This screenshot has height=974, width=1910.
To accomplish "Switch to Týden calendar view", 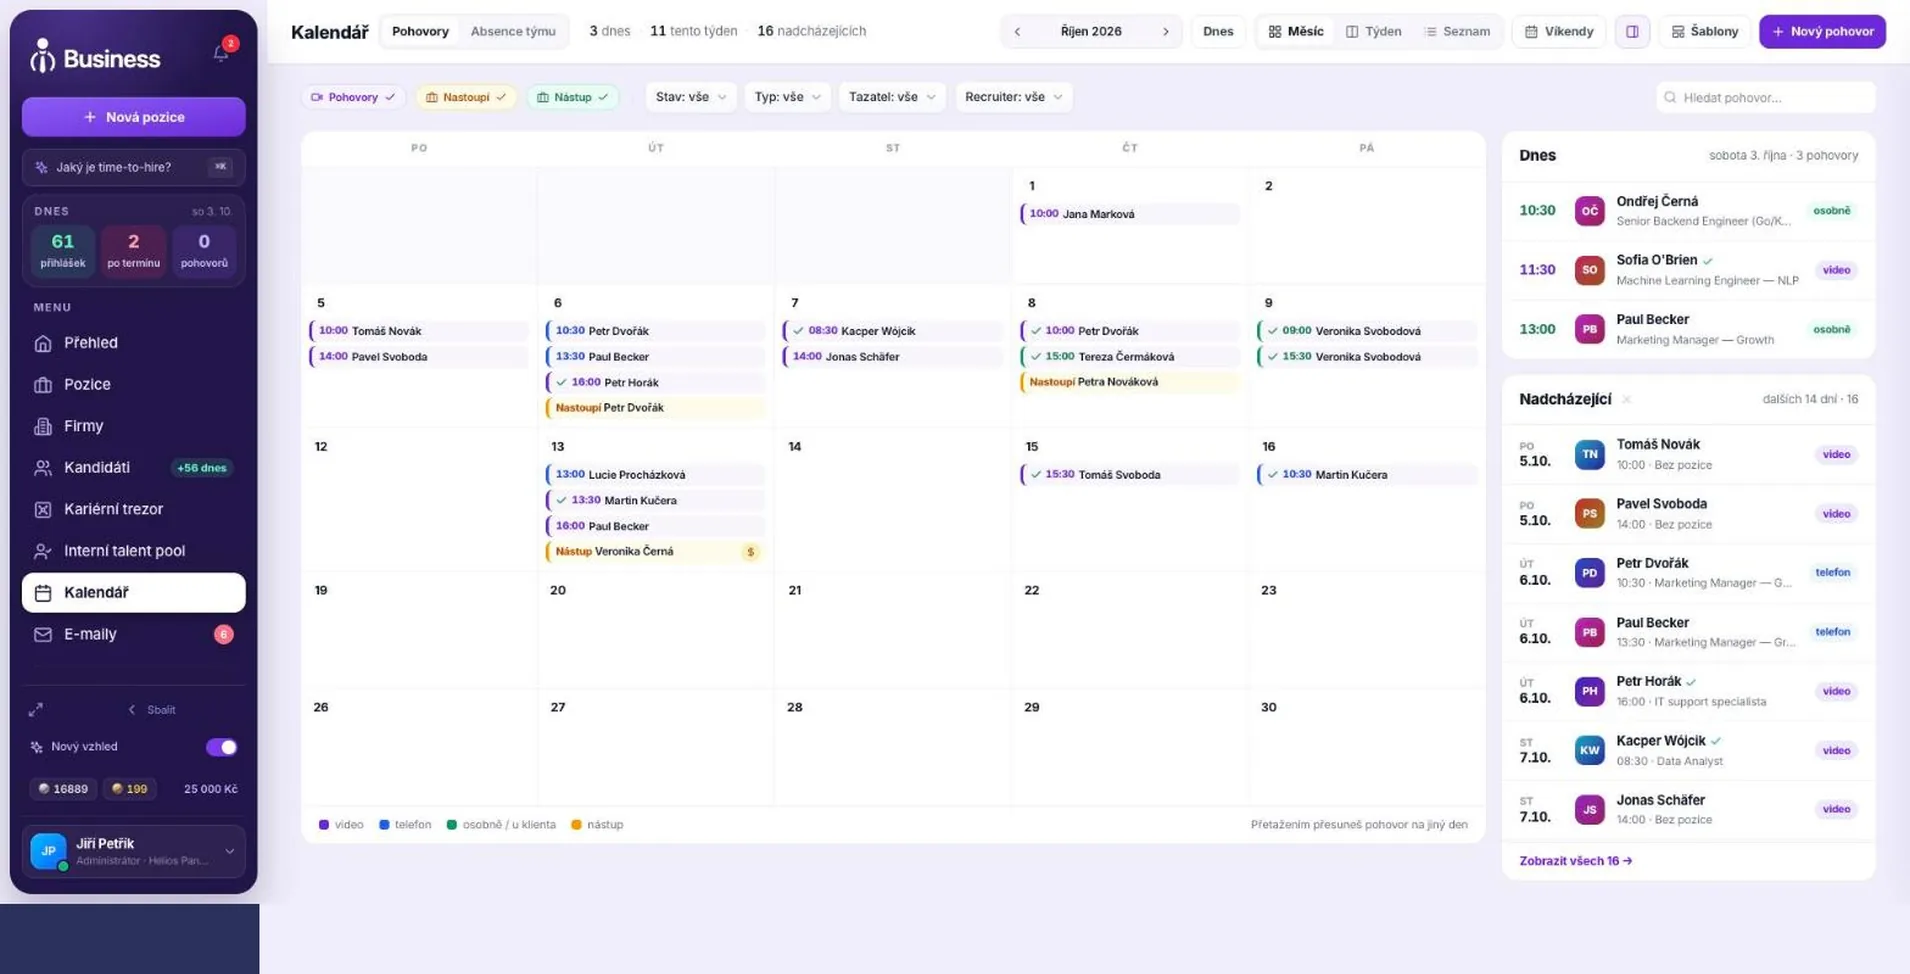I will [x=1373, y=32].
